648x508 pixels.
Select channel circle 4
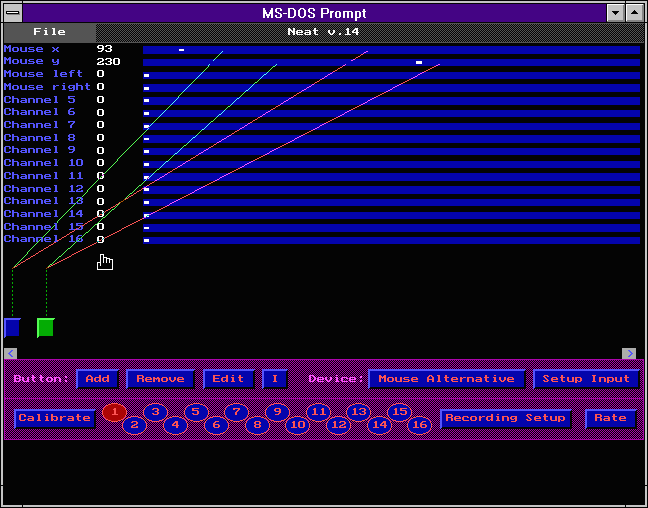pos(175,425)
